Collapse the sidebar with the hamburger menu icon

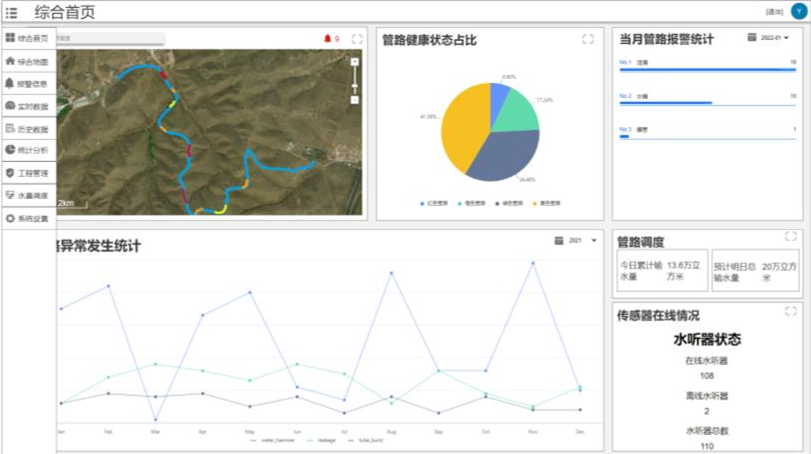click(x=11, y=12)
